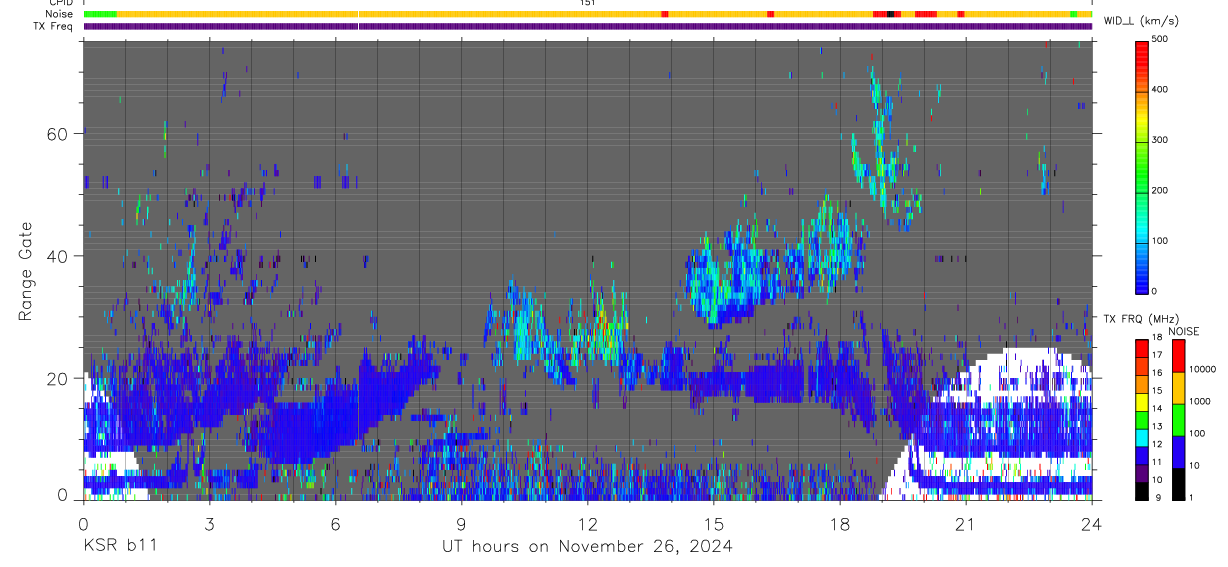Click the 'TX Freq' row label

pos(55,26)
